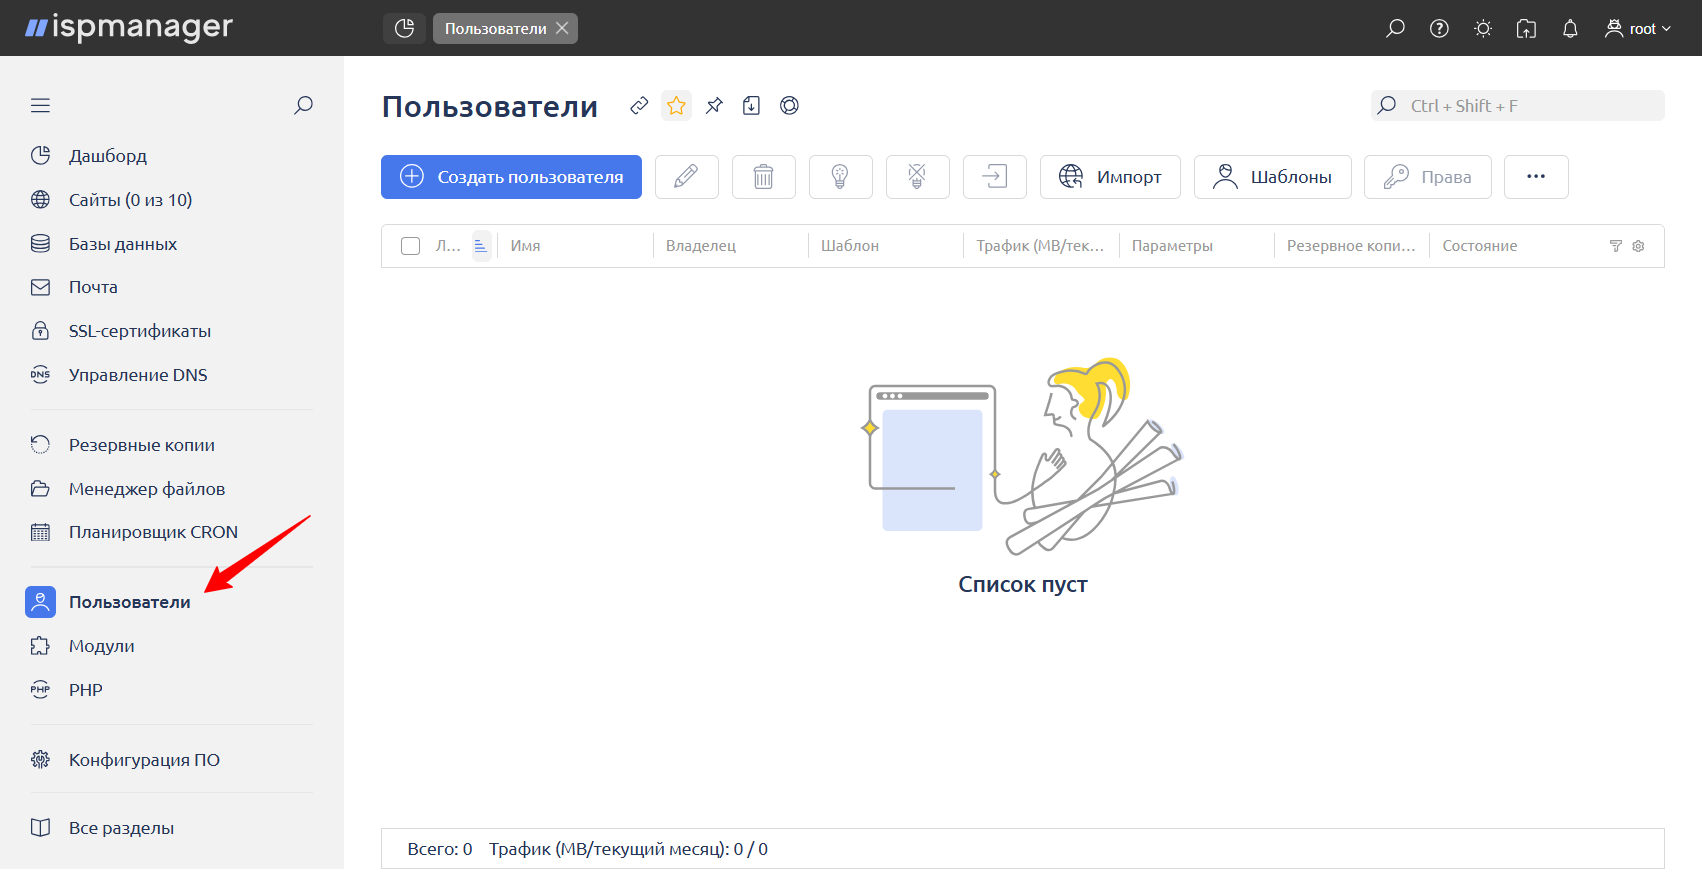Image resolution: width=1702 pixels, height=869 pixels.
Task: Open the root user dropdown menu
Action: point(1638,29)
